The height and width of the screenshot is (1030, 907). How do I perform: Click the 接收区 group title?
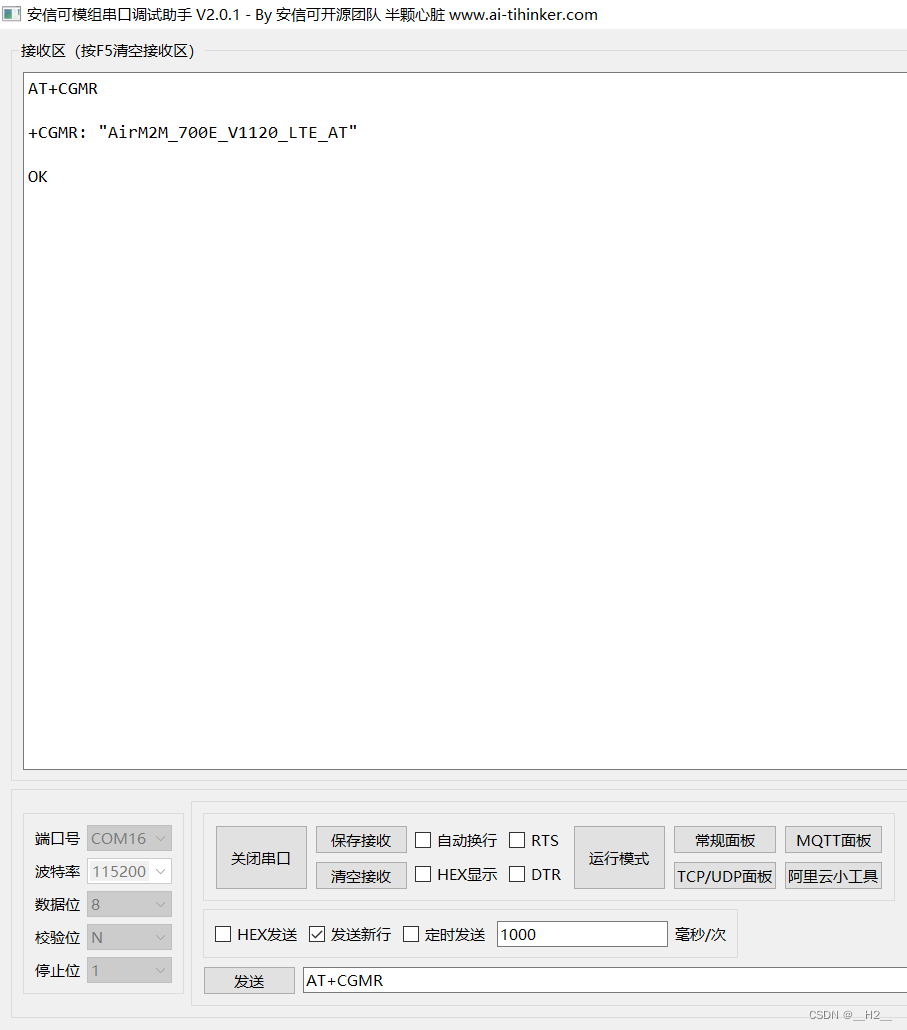coord(108,51)
